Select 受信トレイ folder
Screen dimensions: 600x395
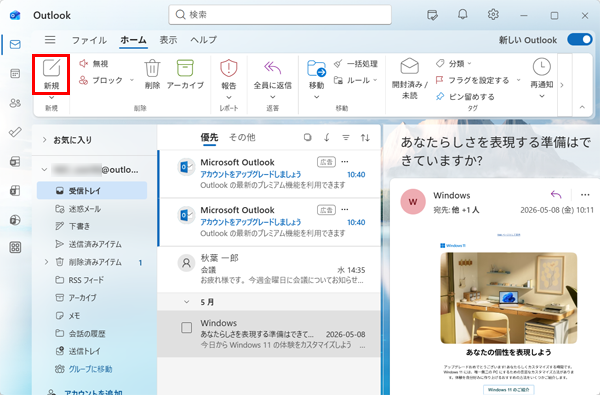[92, 191]
